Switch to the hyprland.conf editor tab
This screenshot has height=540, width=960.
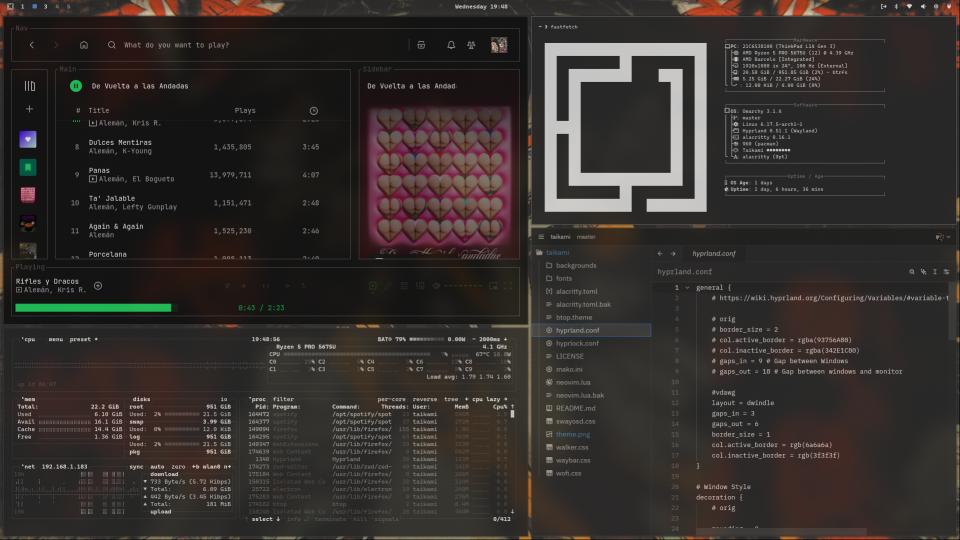[713, 254]
